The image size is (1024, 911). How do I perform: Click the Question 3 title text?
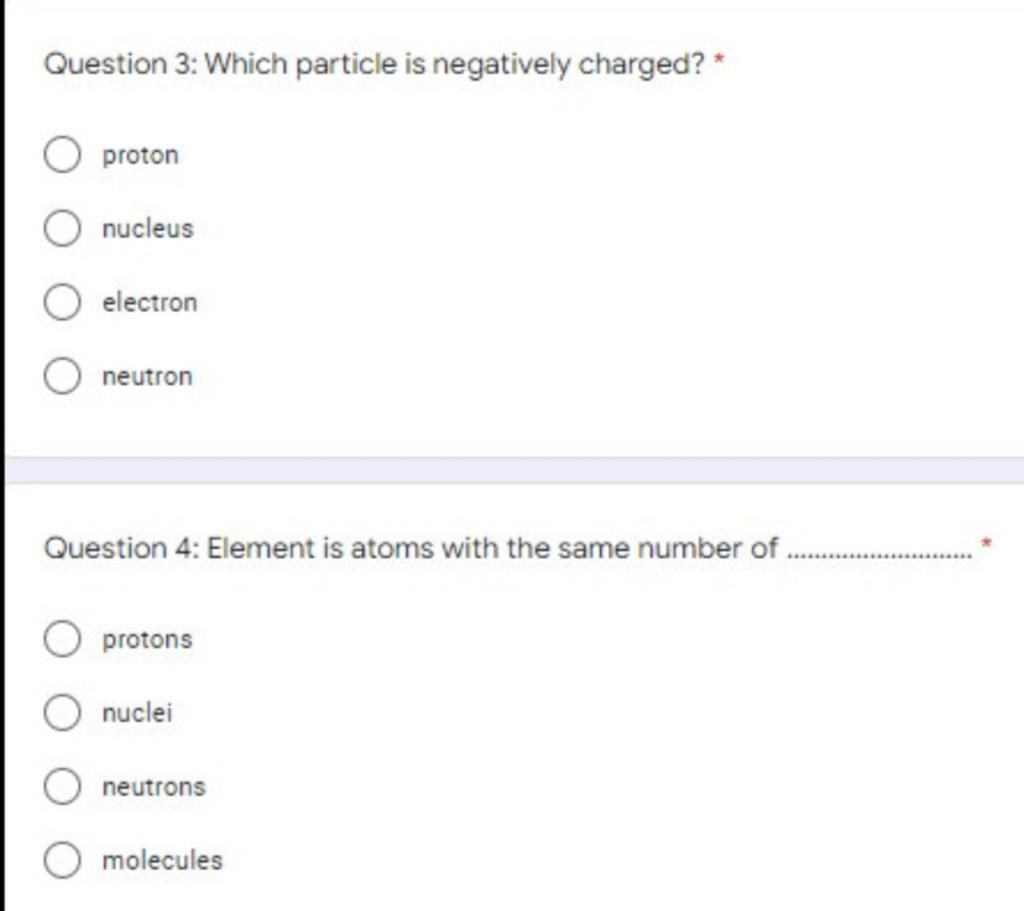[374, 65]
